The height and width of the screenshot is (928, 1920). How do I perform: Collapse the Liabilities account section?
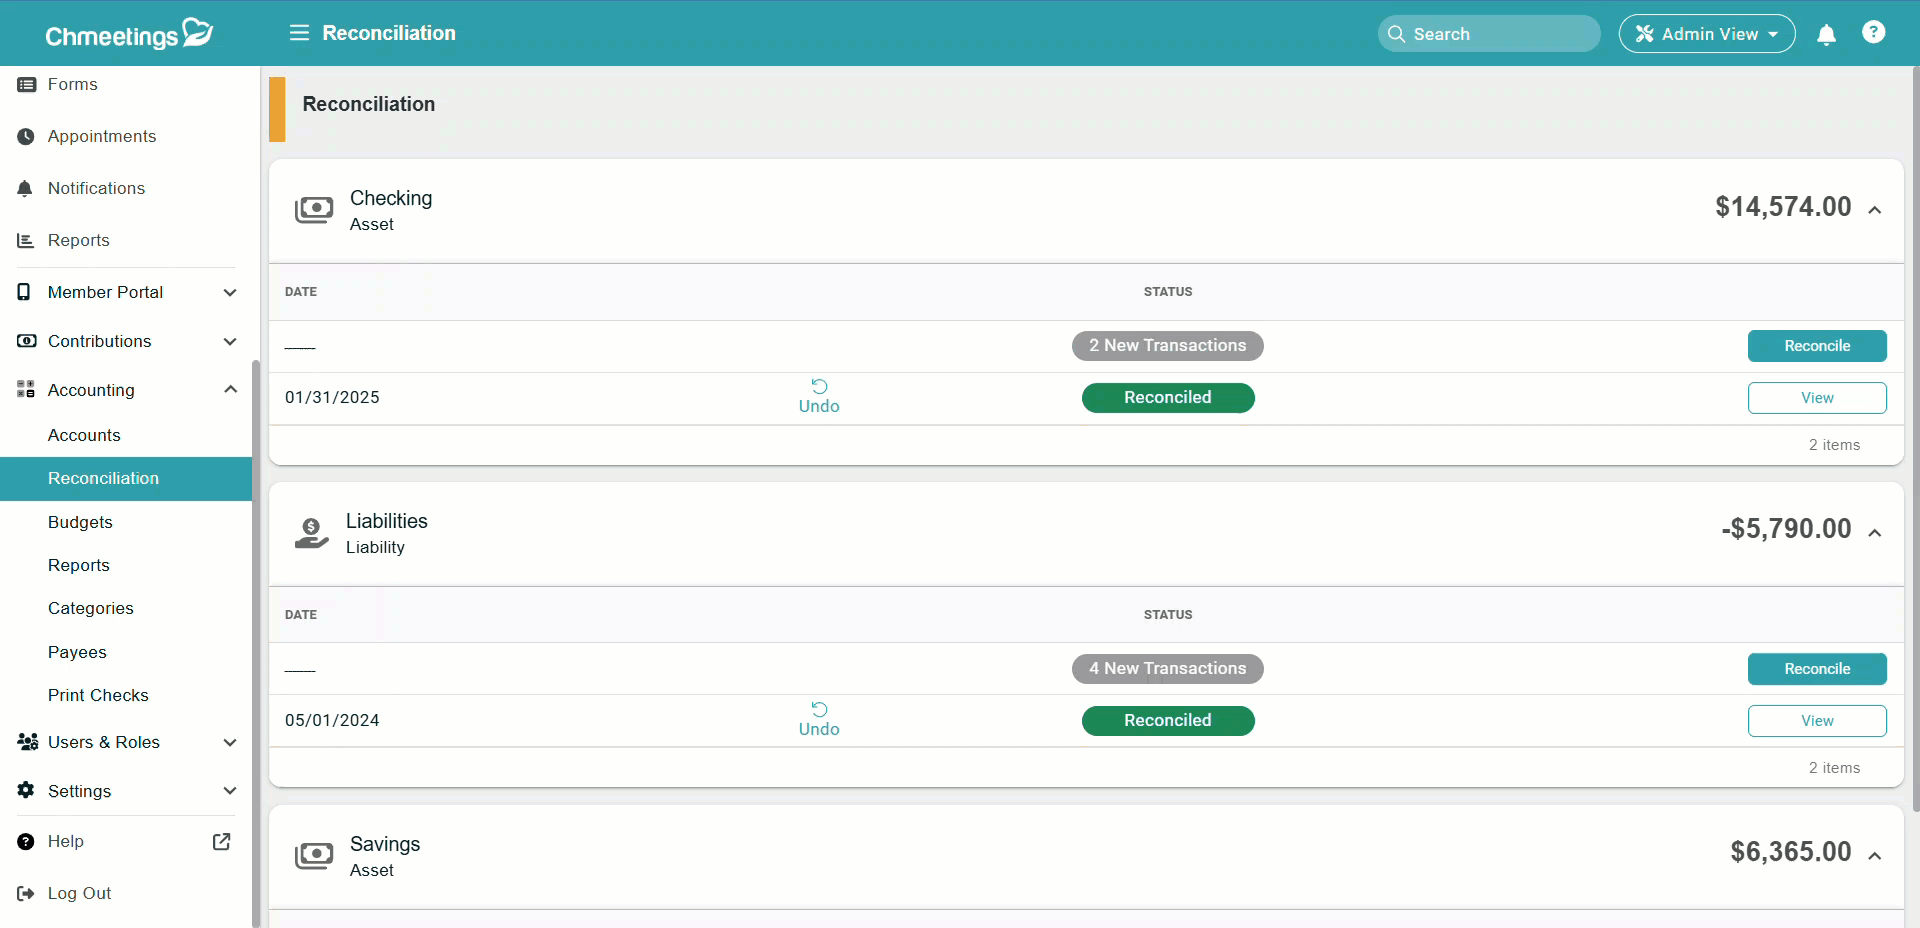point(1875,533)
